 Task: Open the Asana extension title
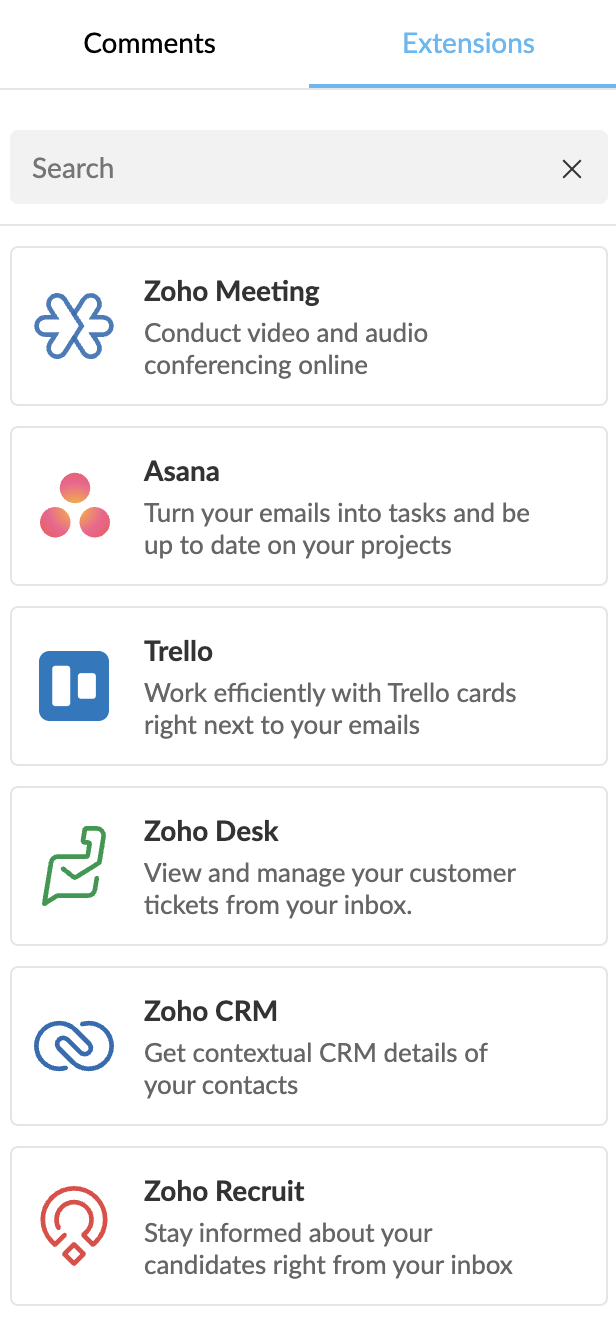[x=182, y=472]
